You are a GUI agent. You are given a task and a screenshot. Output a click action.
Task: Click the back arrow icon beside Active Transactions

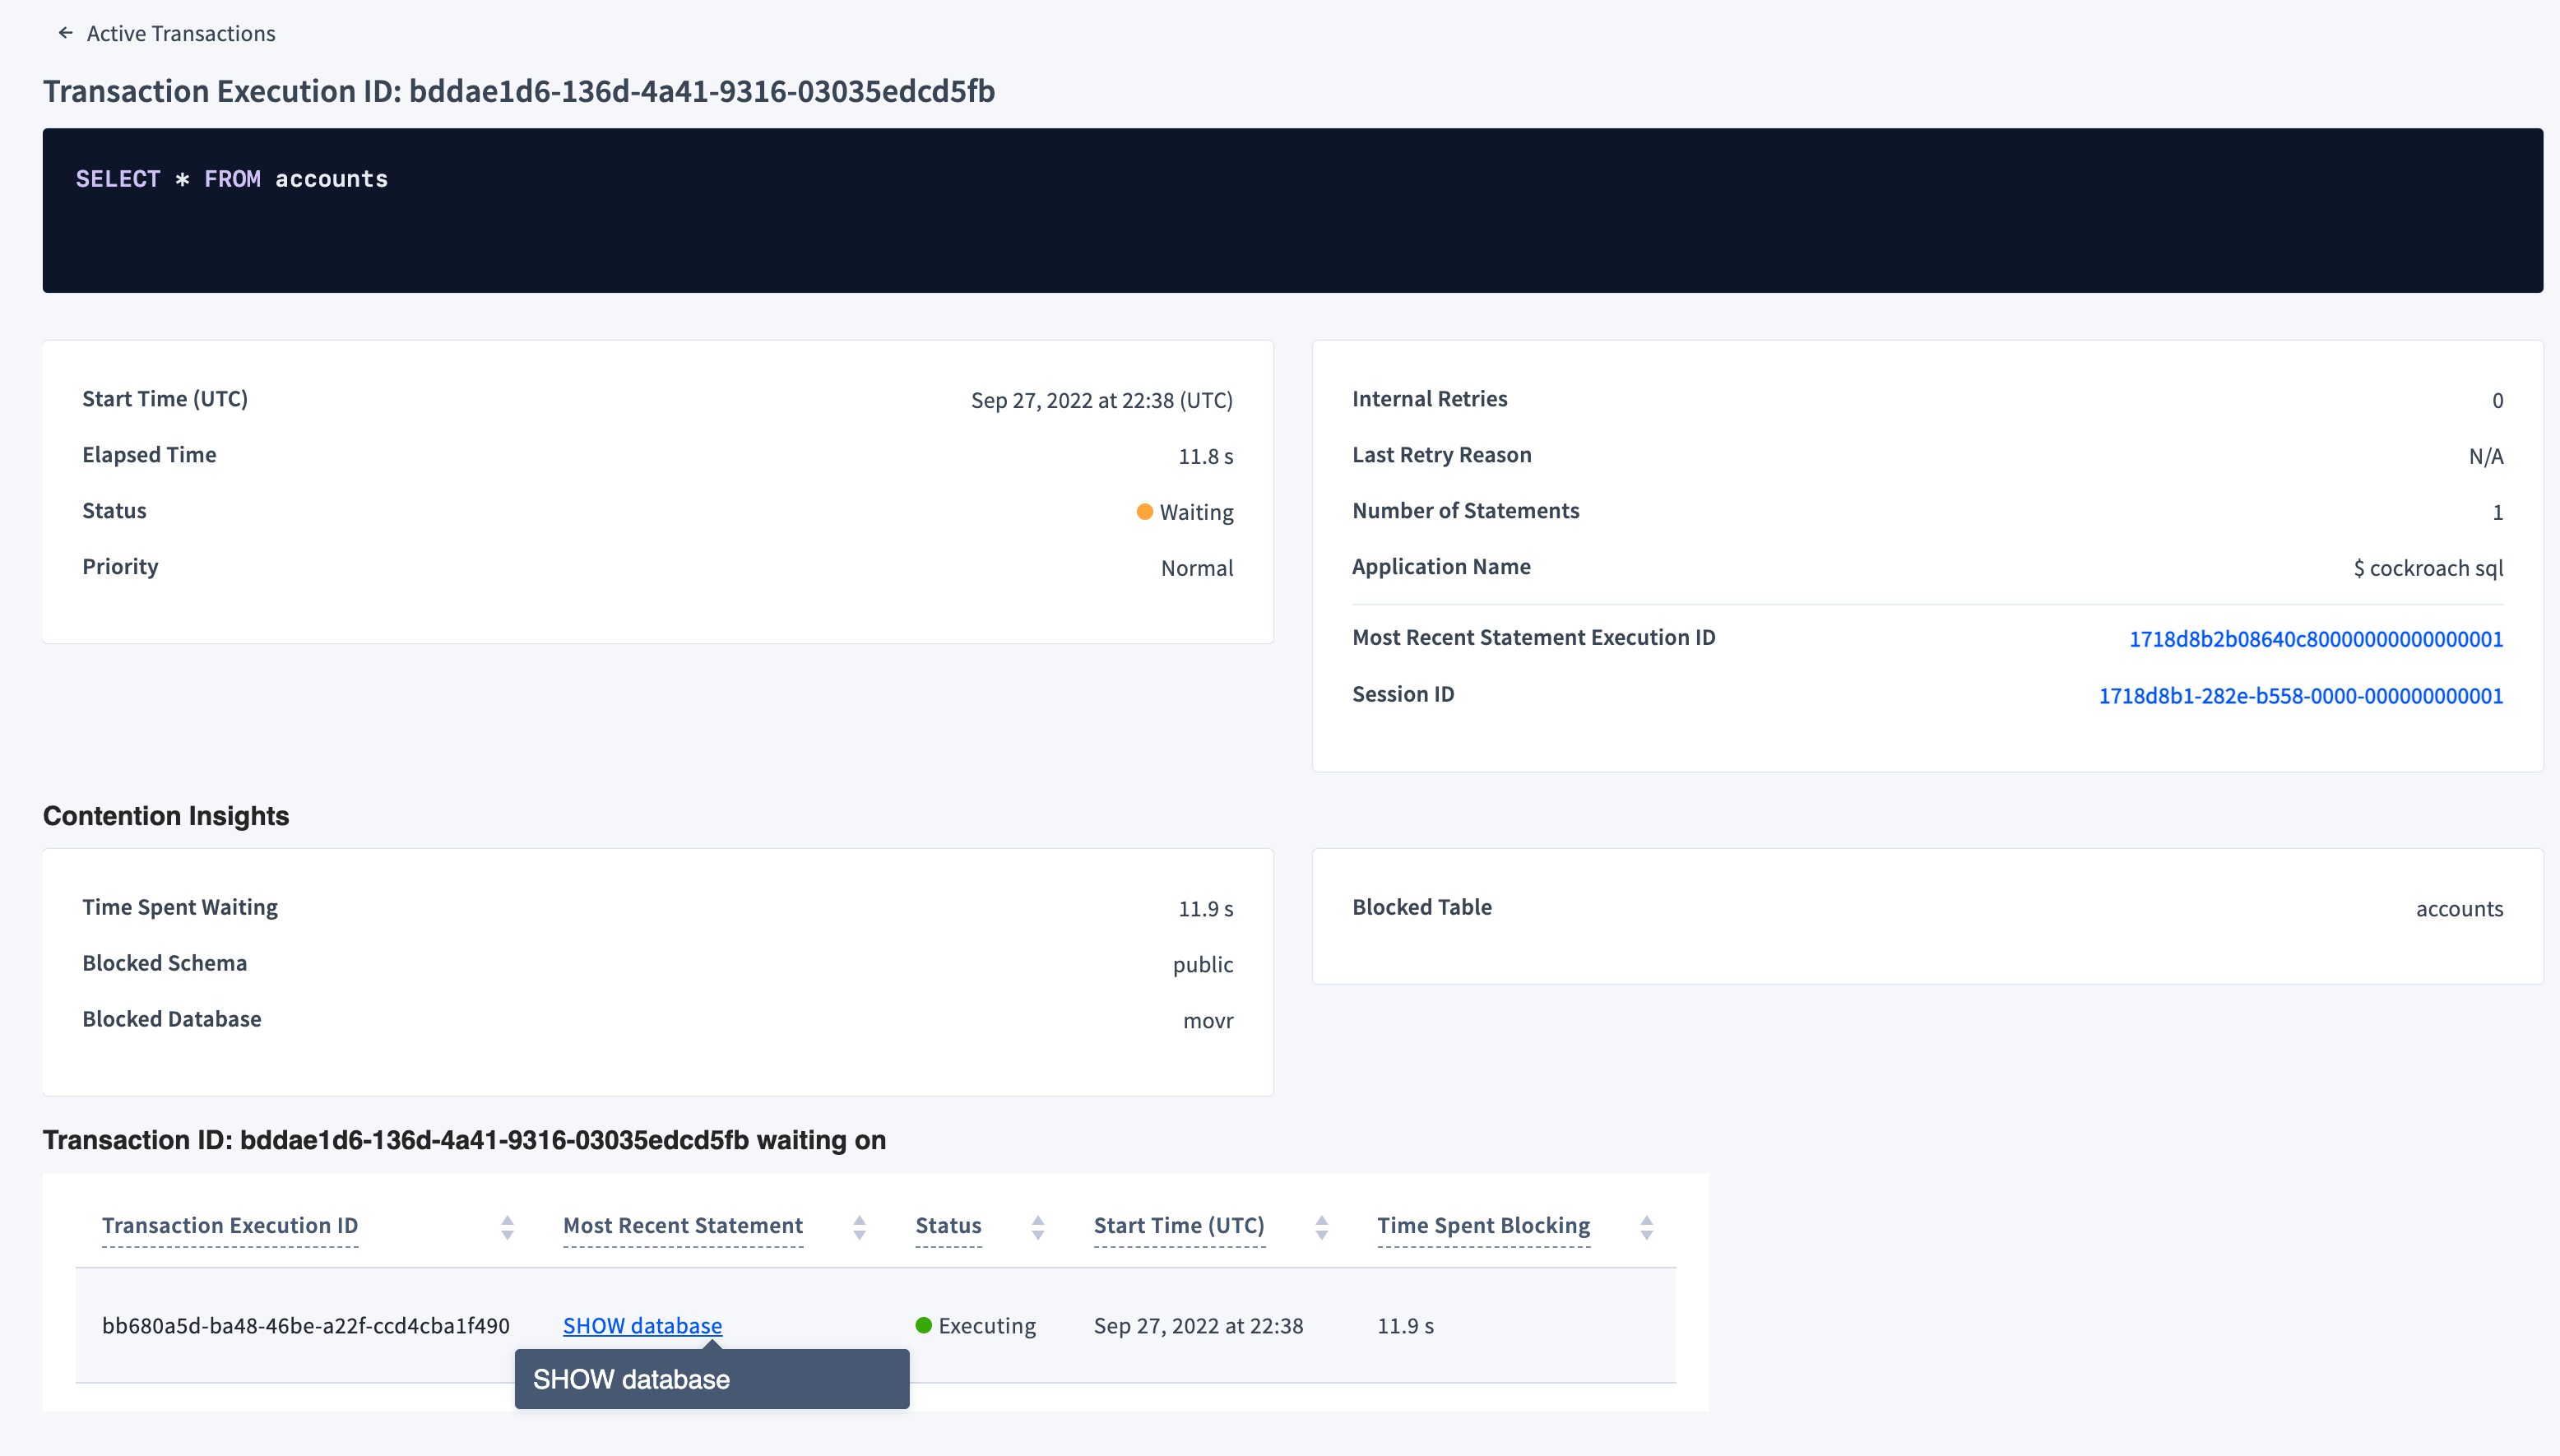point(64,33)
